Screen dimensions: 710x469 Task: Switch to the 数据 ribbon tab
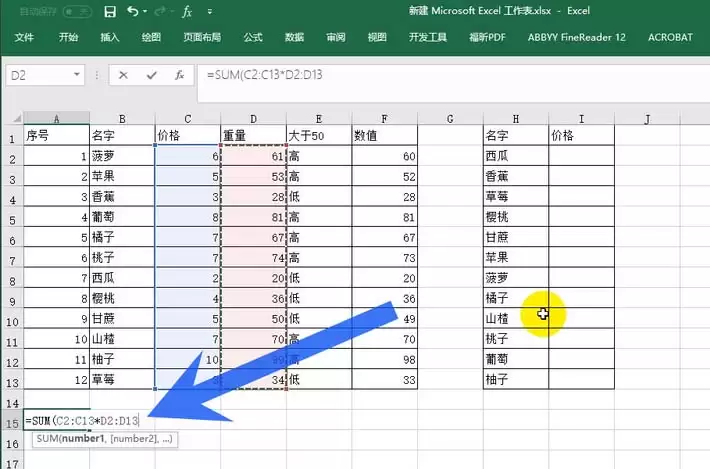click(294, 38)
